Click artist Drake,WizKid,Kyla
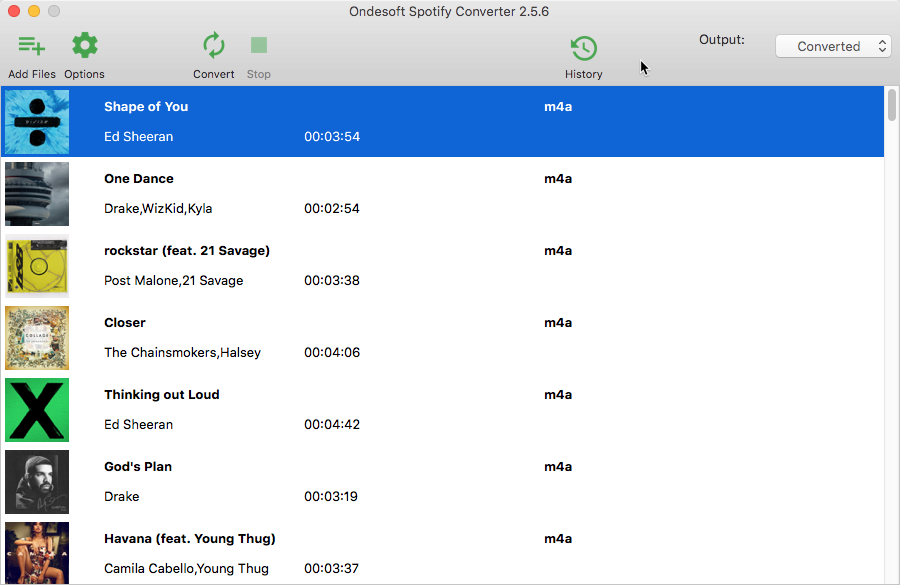900x585 pixels. 158,208
